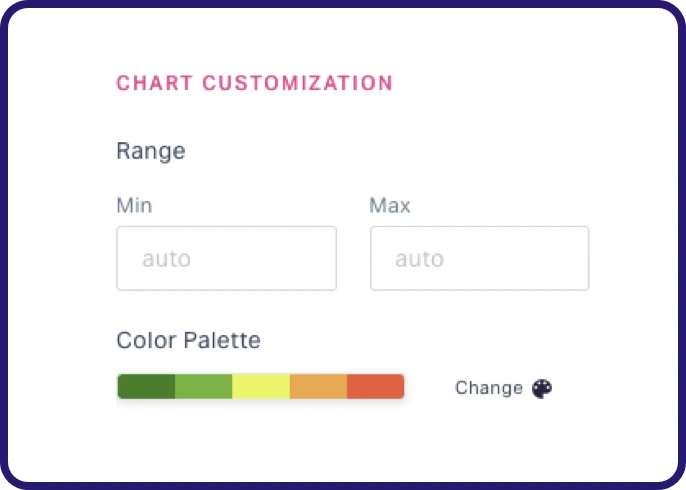The height and width of the screenshot is (490, 686).
Task: Open the palette icon next to Change
Action: tap(542, 388)
